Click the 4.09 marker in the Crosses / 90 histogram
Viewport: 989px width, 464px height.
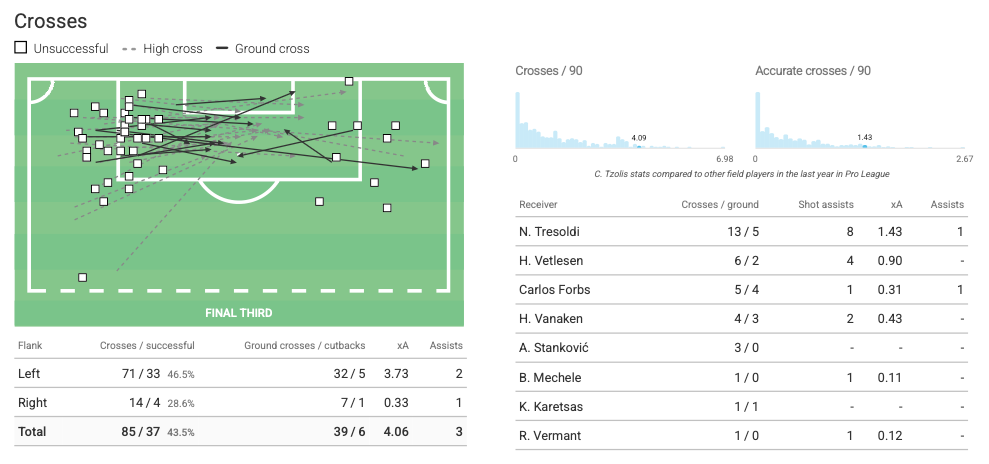pyautogui.click(x=639, y=146)
